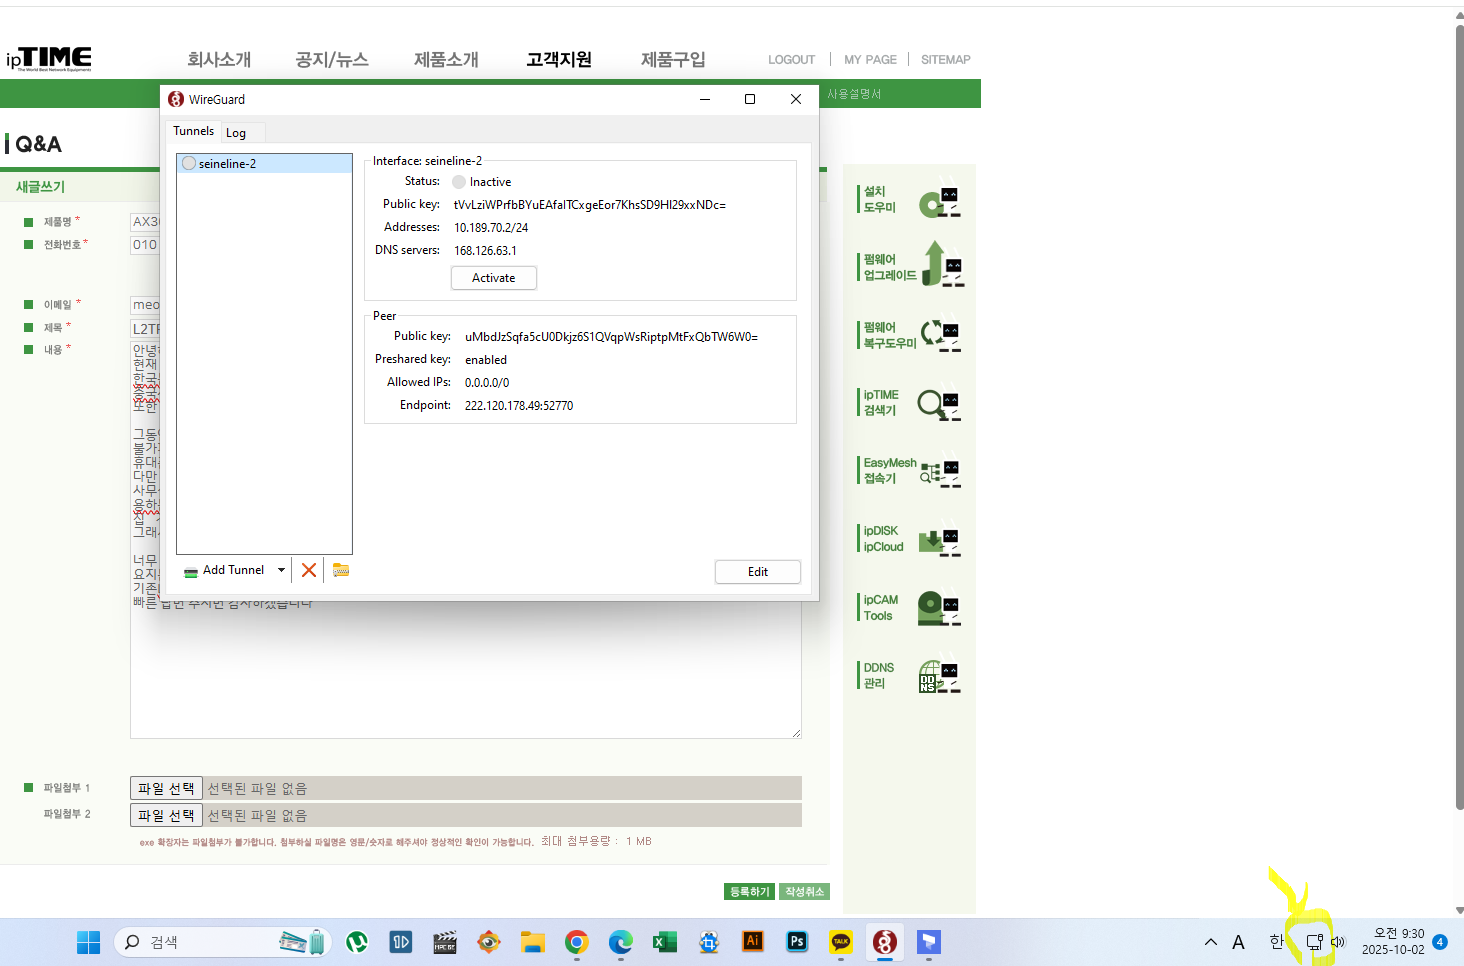The image size is (1464, 966).
Task: Cancel writing with 작성취소 button
Action: [804, 892]
